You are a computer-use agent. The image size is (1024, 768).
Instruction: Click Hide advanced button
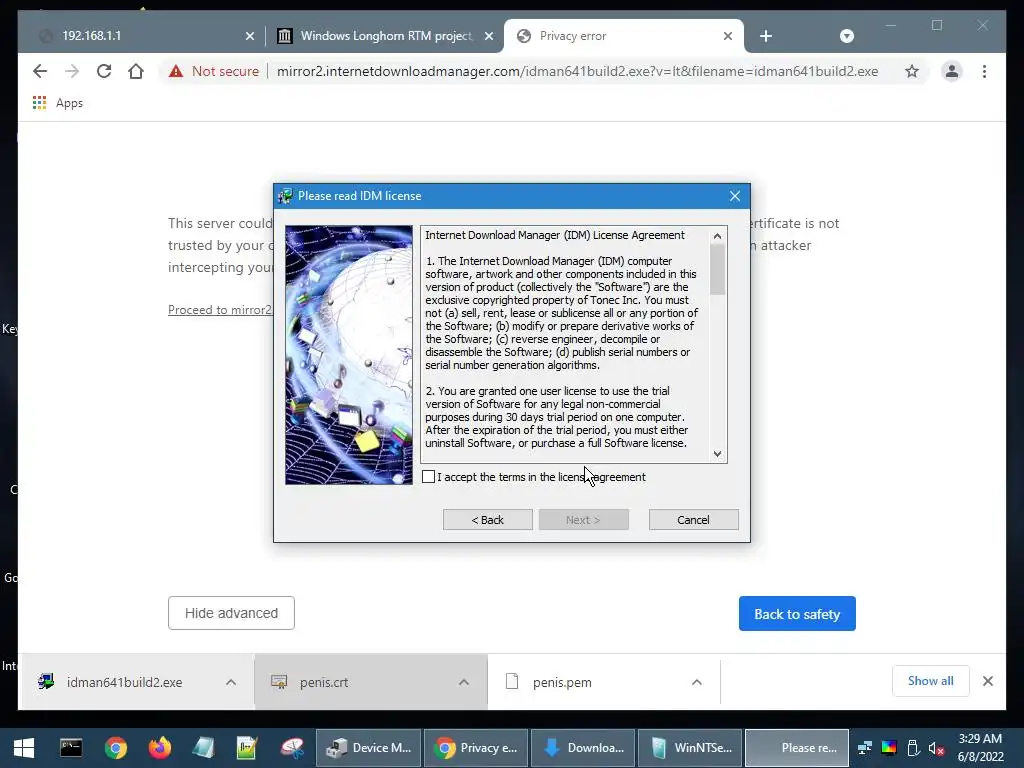231,613
